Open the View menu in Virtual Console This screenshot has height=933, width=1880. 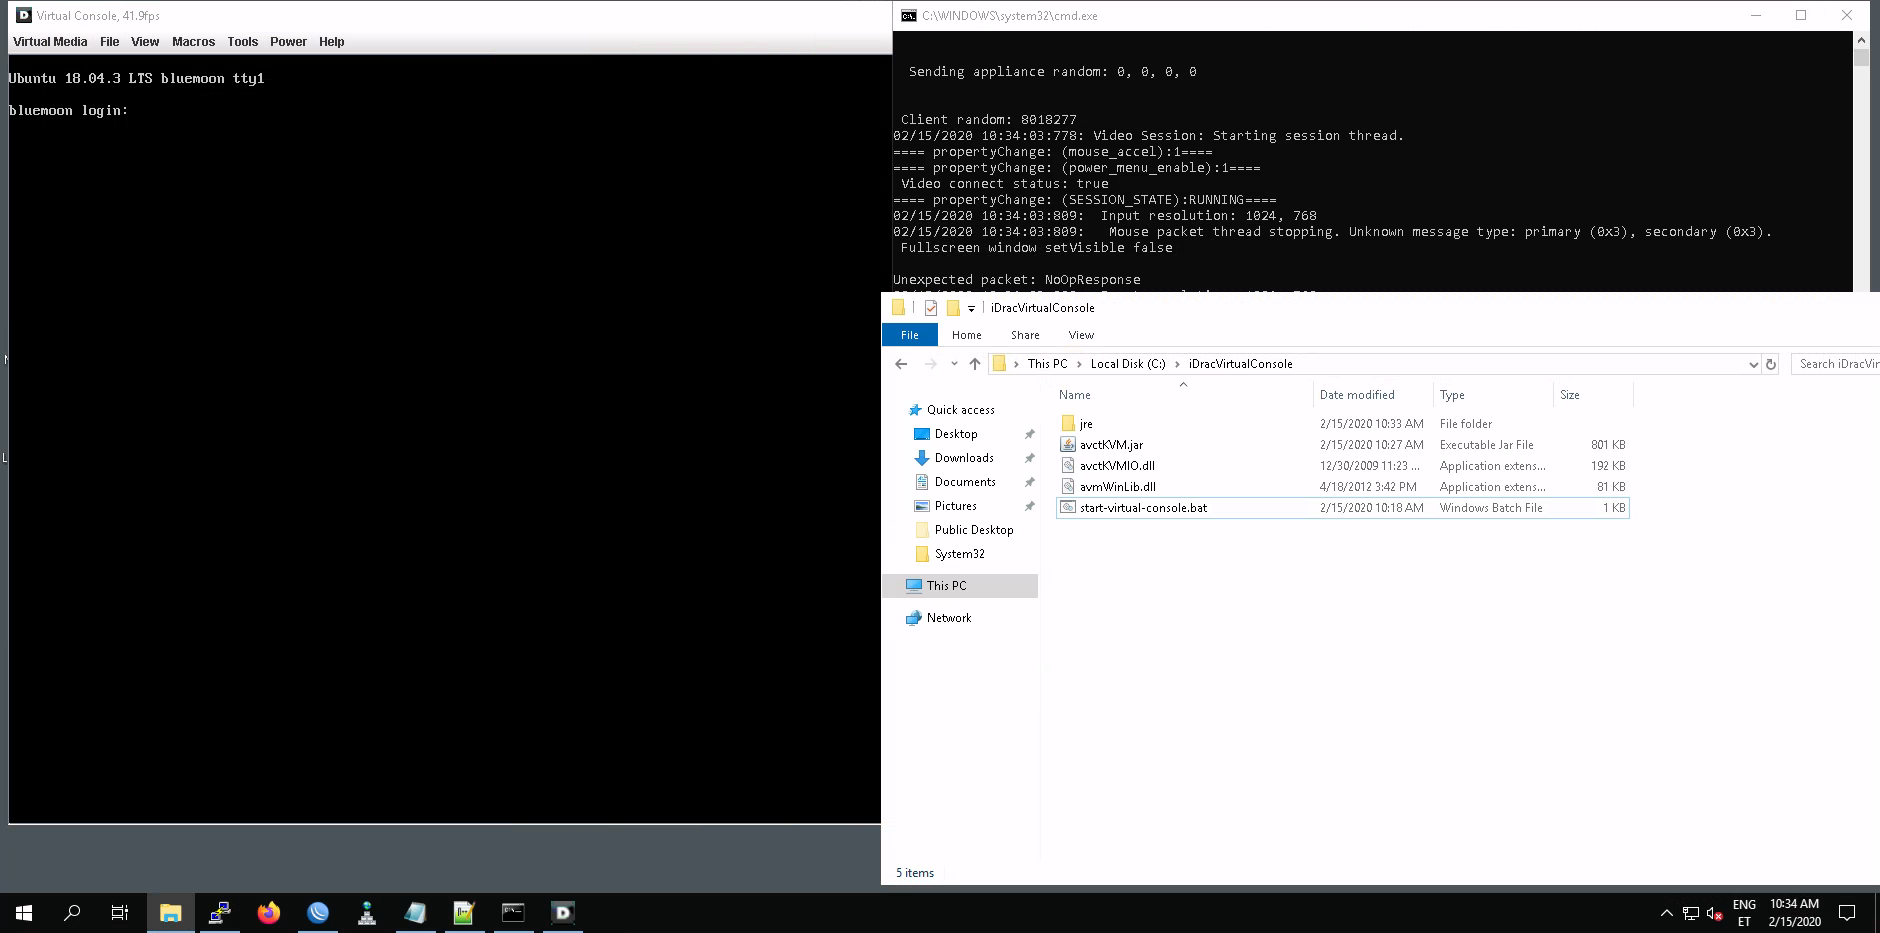pyautogui.click(x=145, y=42)
